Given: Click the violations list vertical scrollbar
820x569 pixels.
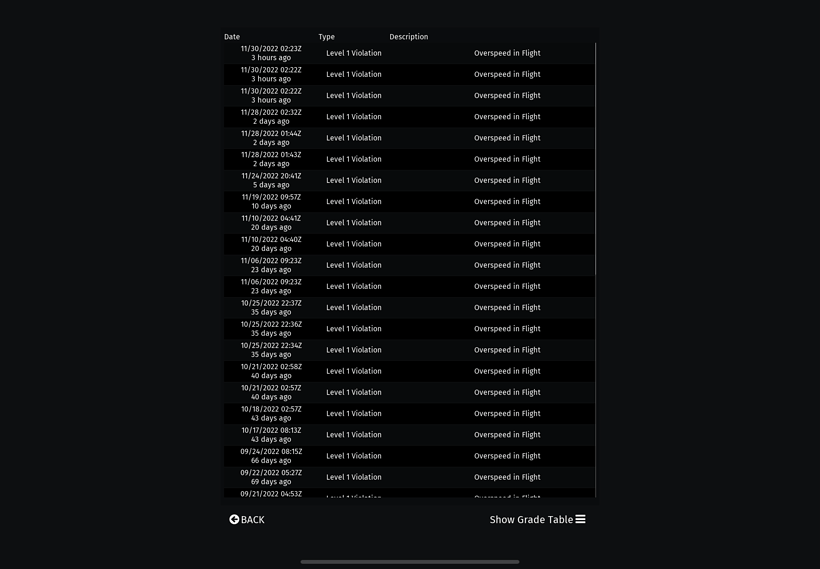Looking at the screenshot, I should (595, 159).
